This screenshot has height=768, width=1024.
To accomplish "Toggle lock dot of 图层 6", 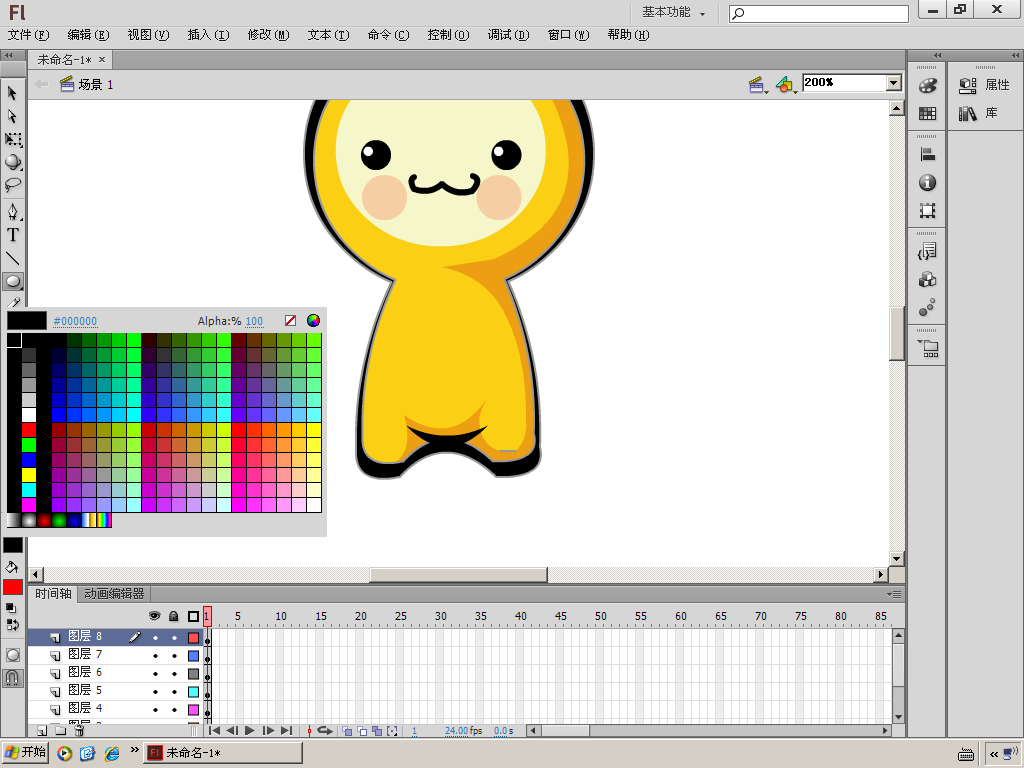I will (x=174, y=673).
